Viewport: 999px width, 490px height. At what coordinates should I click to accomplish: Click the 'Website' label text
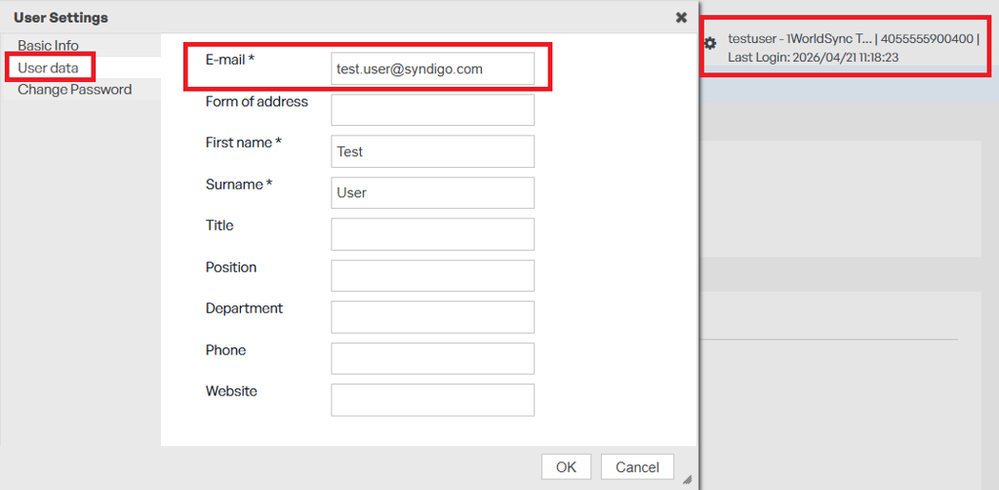click(x=231, y=391)
